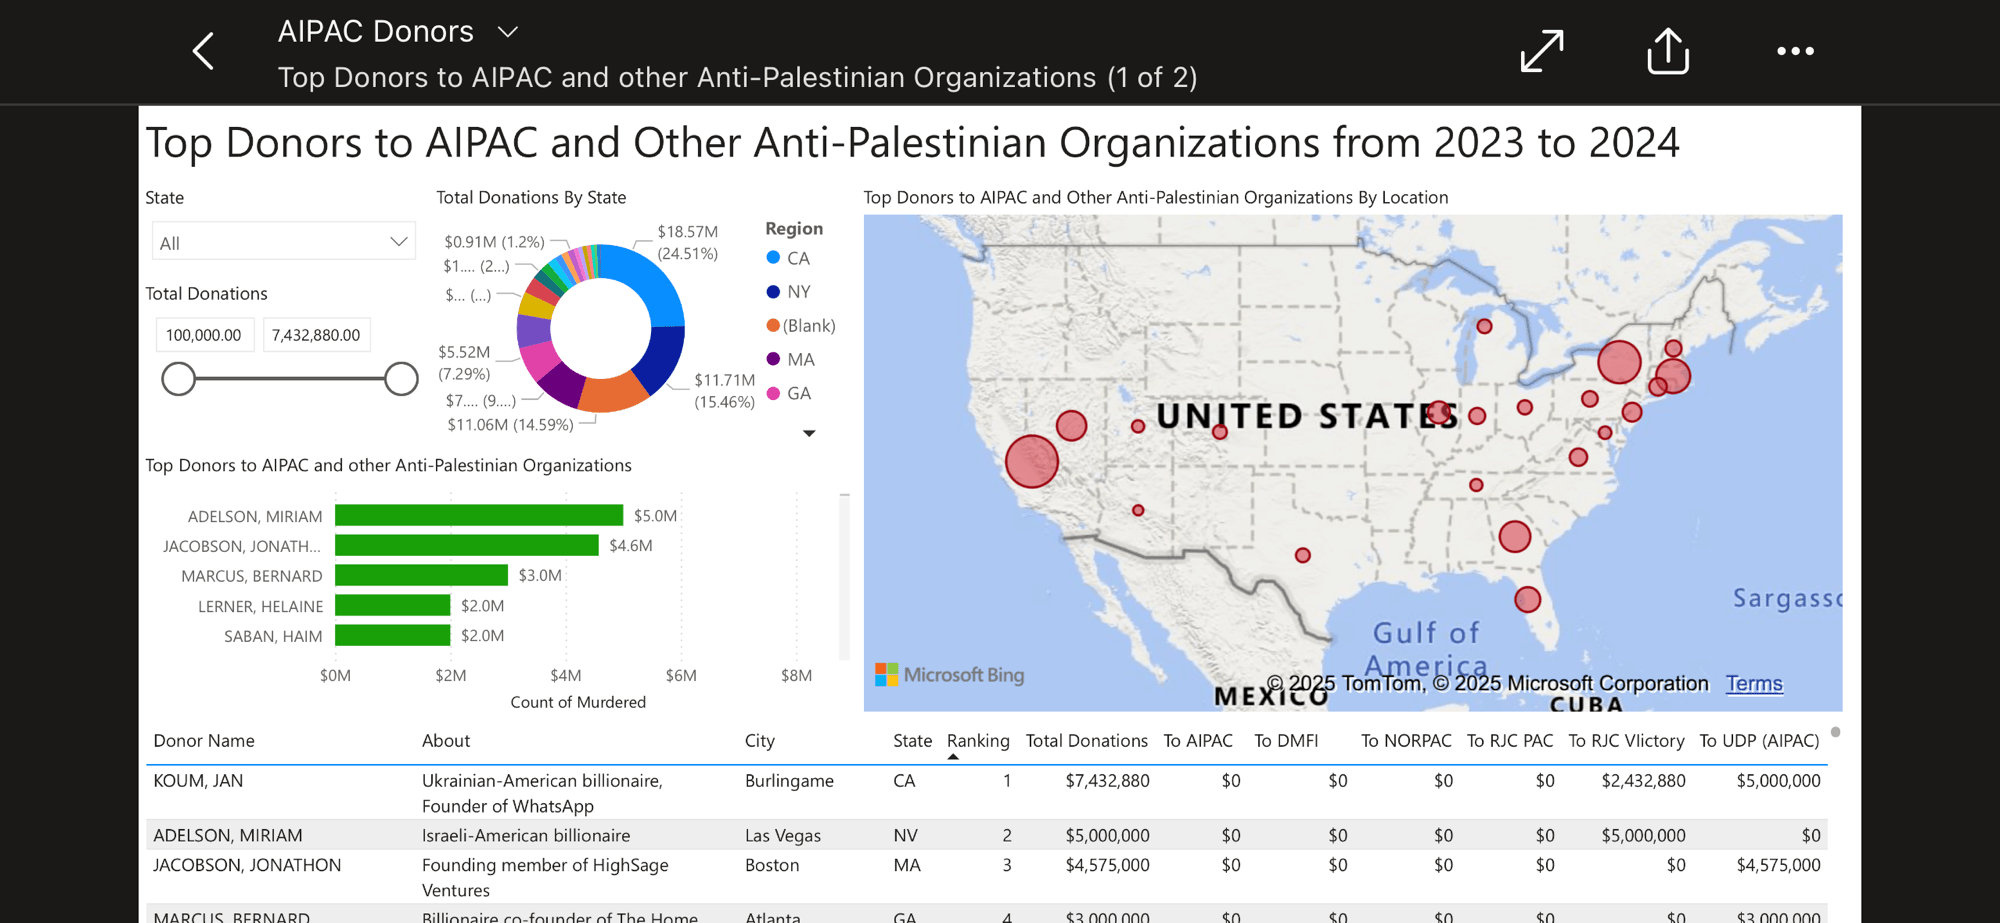Image resolution: width=2000 pixels, height=923 pixels.
Task: Select the GA legend marker
Action: 773,393
